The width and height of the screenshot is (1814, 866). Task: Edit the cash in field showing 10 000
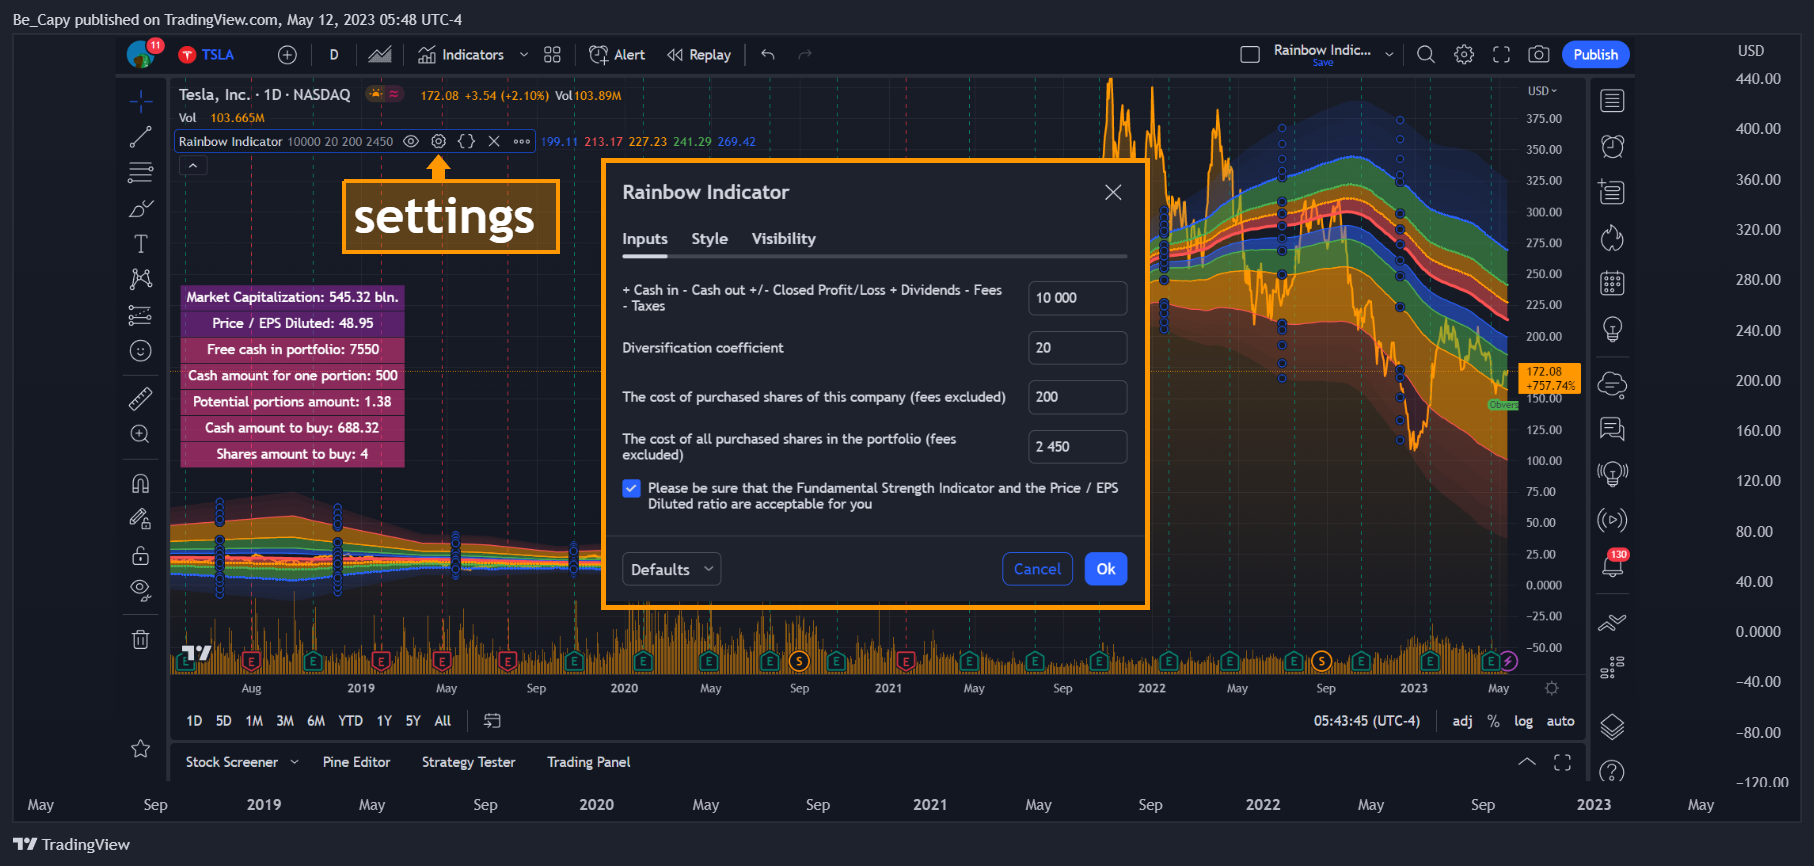1077,298
